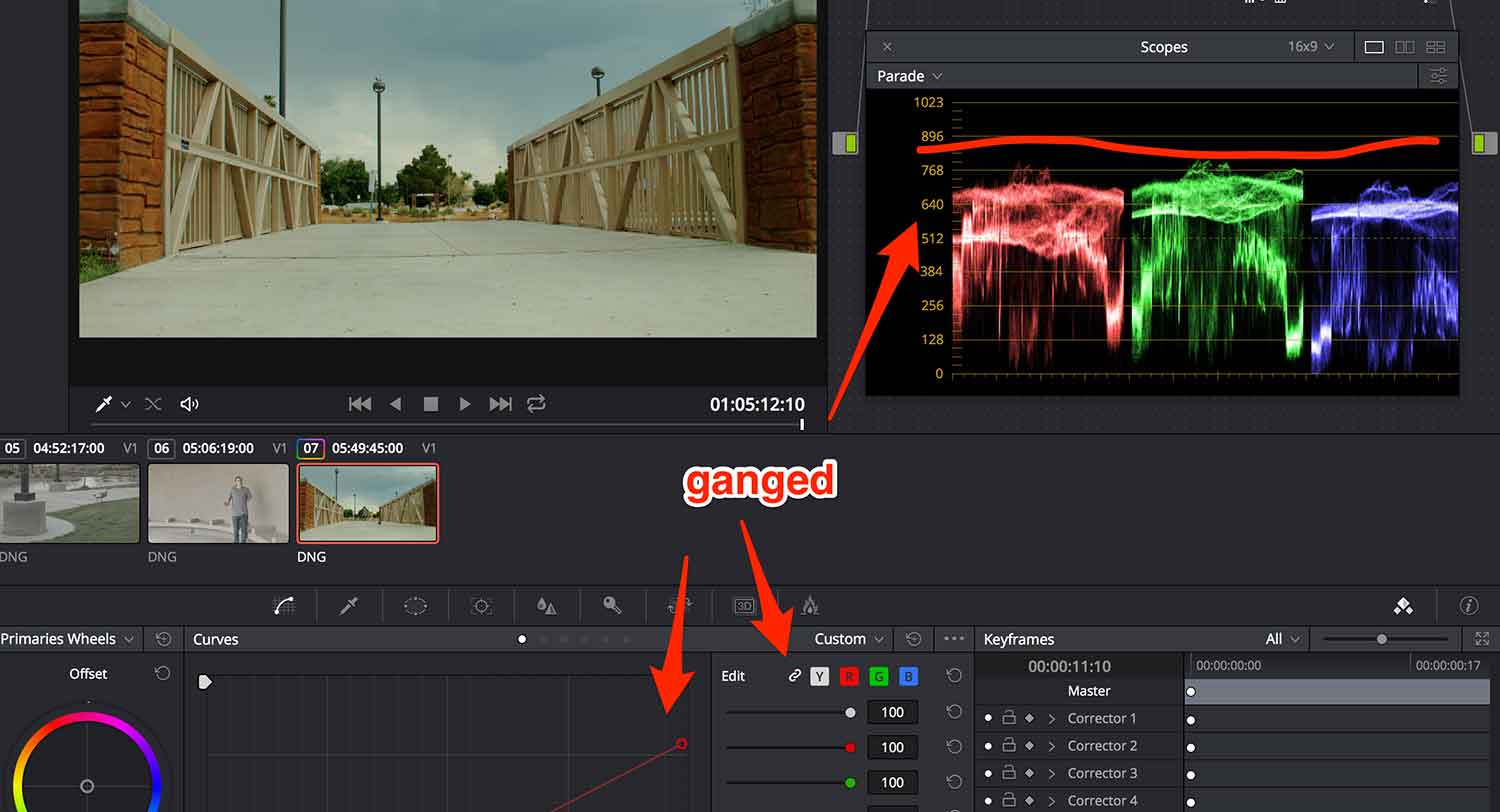The width and height of the screenshot is (1500, 812).
Task: Toggle lock on Corrector 4 track
Action: [1009, 800]
